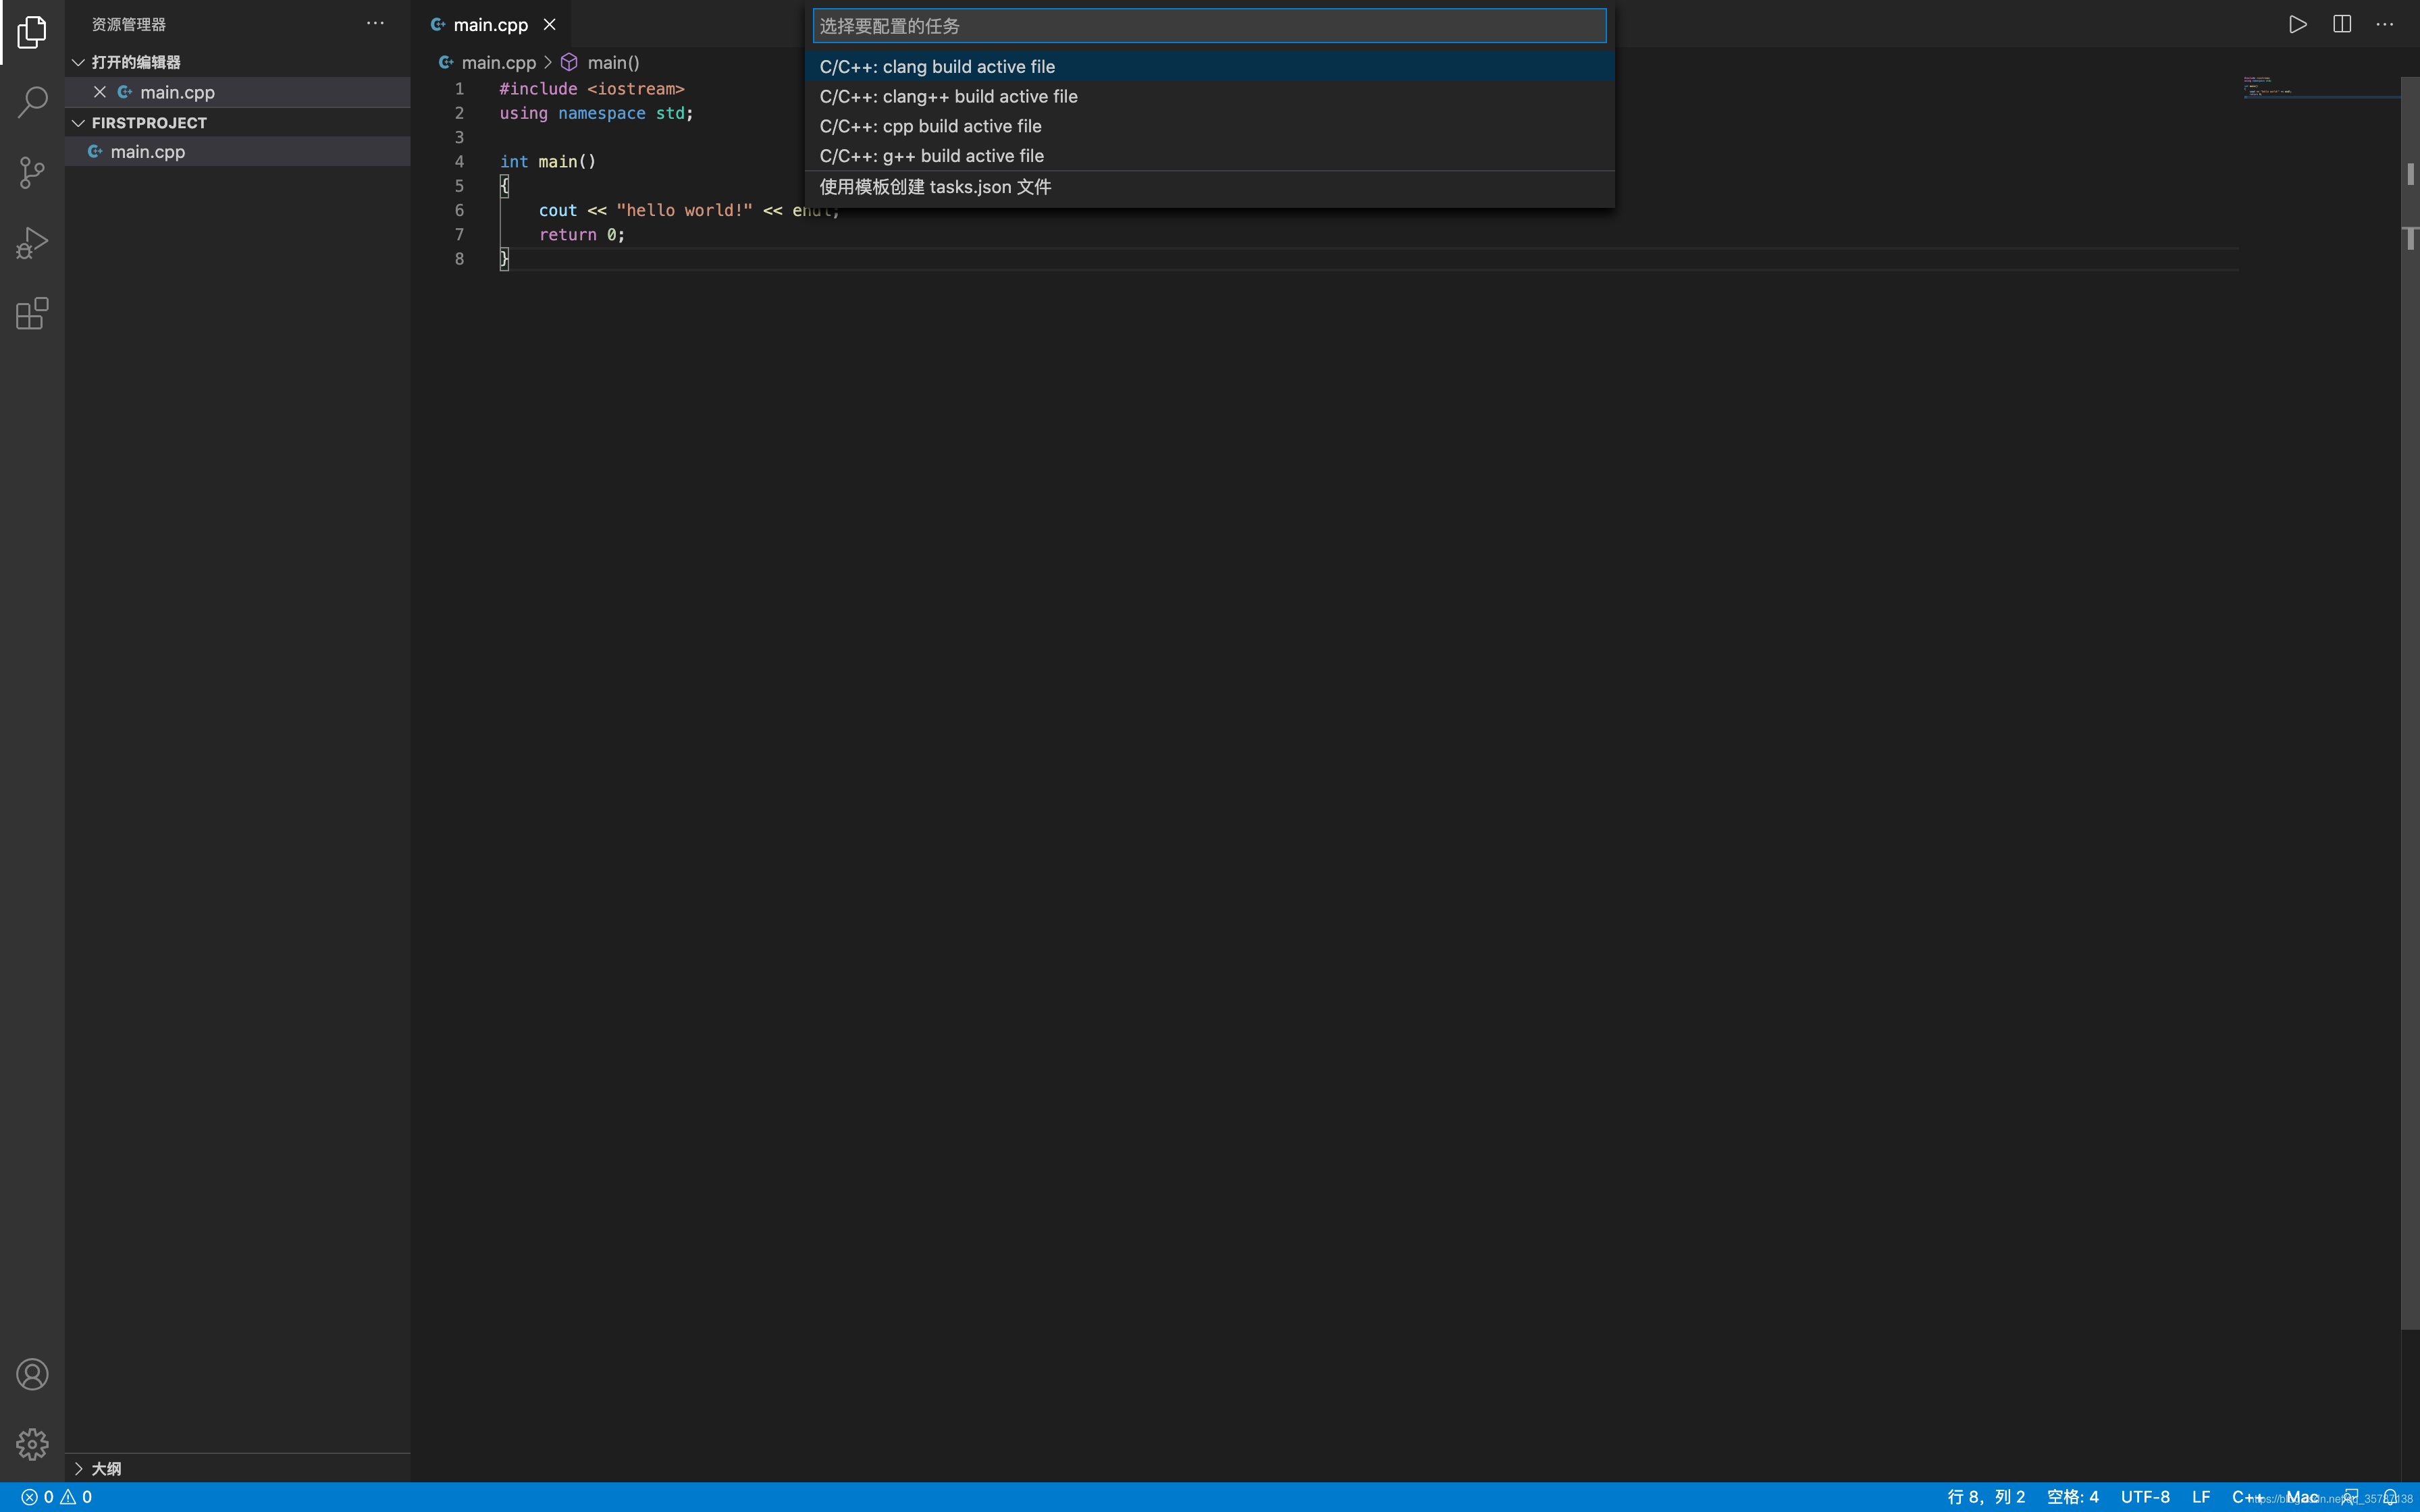Open the Extensions view
The width and height of the screenshot is (2420, 1512).
tap(32, 314)
